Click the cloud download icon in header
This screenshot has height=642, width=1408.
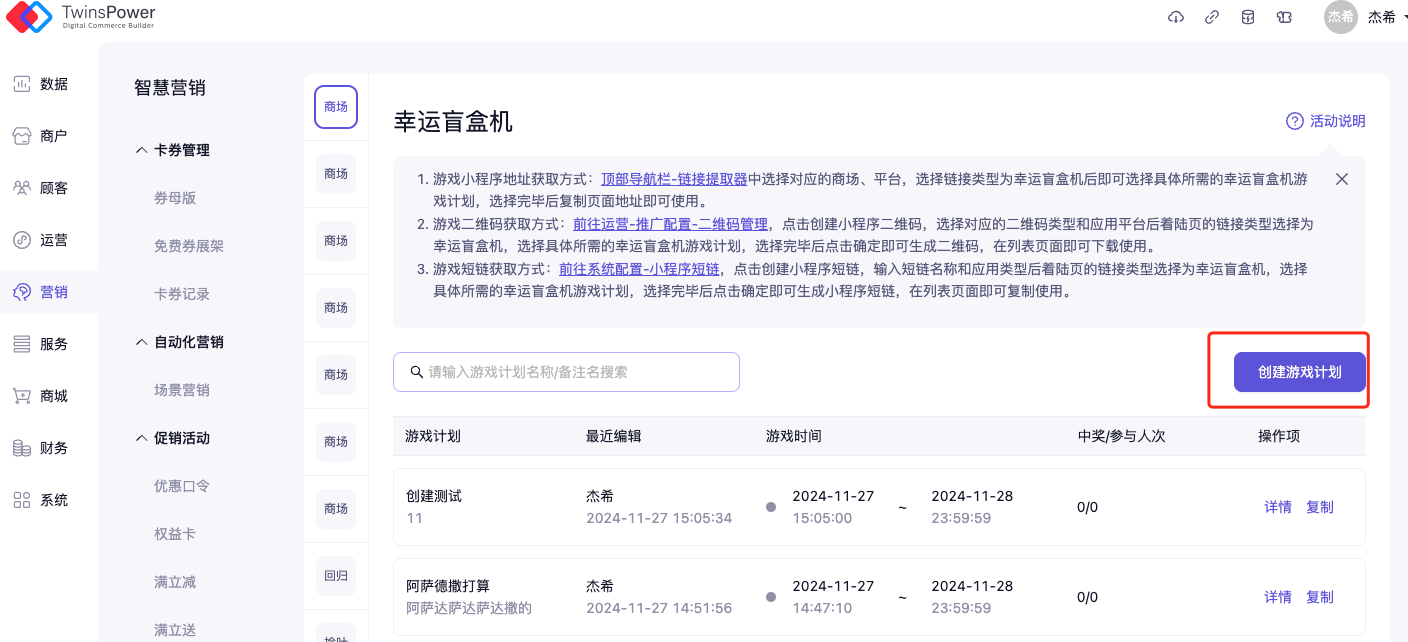[x=1176, y=17]
